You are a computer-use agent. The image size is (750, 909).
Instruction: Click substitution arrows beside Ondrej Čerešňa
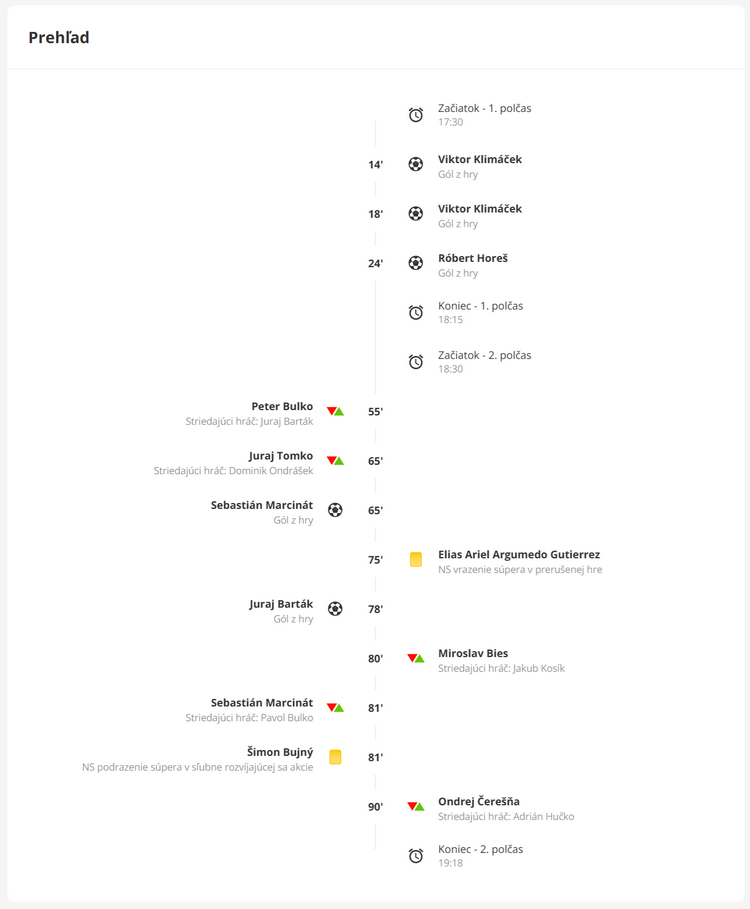click(x=416, y=806)
